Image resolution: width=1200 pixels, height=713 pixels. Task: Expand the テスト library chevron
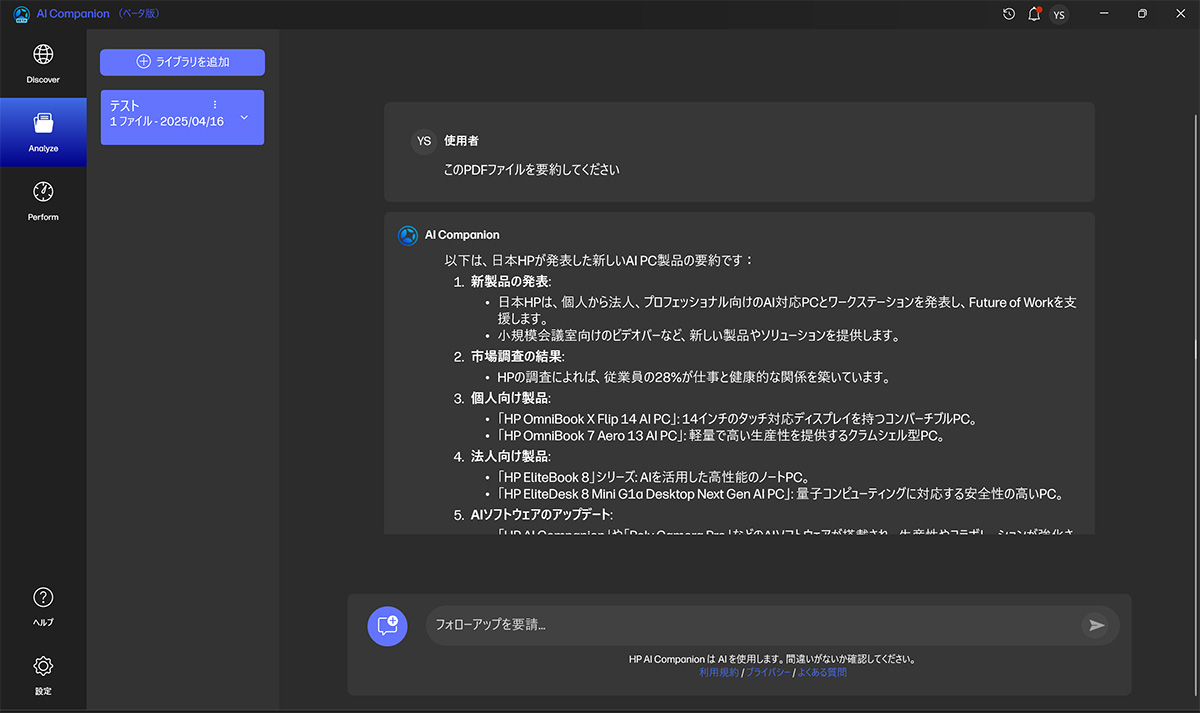[244, 117]
